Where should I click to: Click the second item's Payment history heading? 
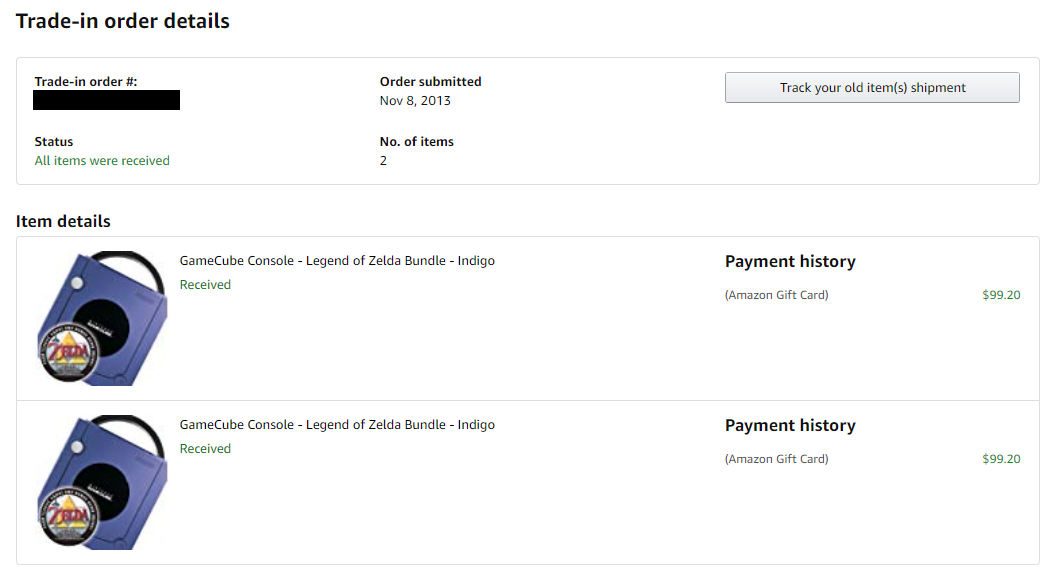click(x=790, y=425)
